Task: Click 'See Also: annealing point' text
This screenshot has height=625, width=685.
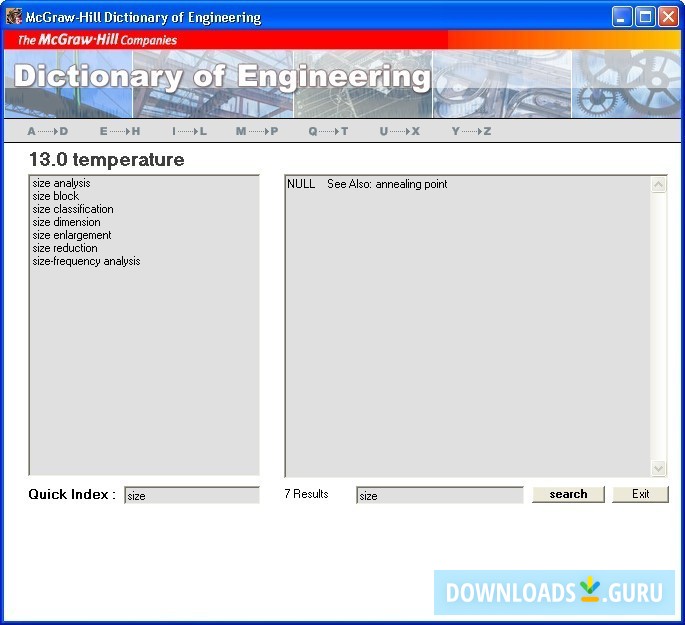Action: point(387,184)
